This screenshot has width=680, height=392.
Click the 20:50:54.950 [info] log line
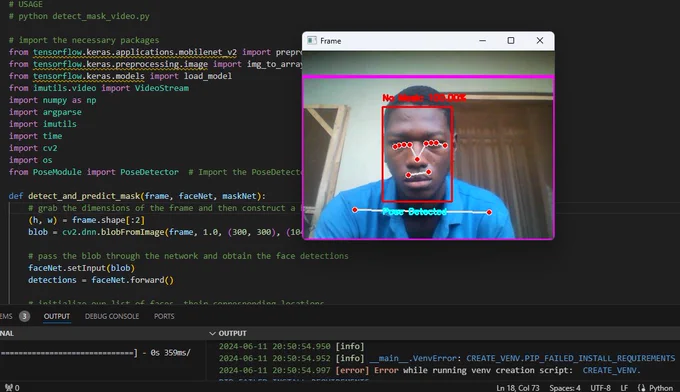pyautogui.click(x=291, y=346)
